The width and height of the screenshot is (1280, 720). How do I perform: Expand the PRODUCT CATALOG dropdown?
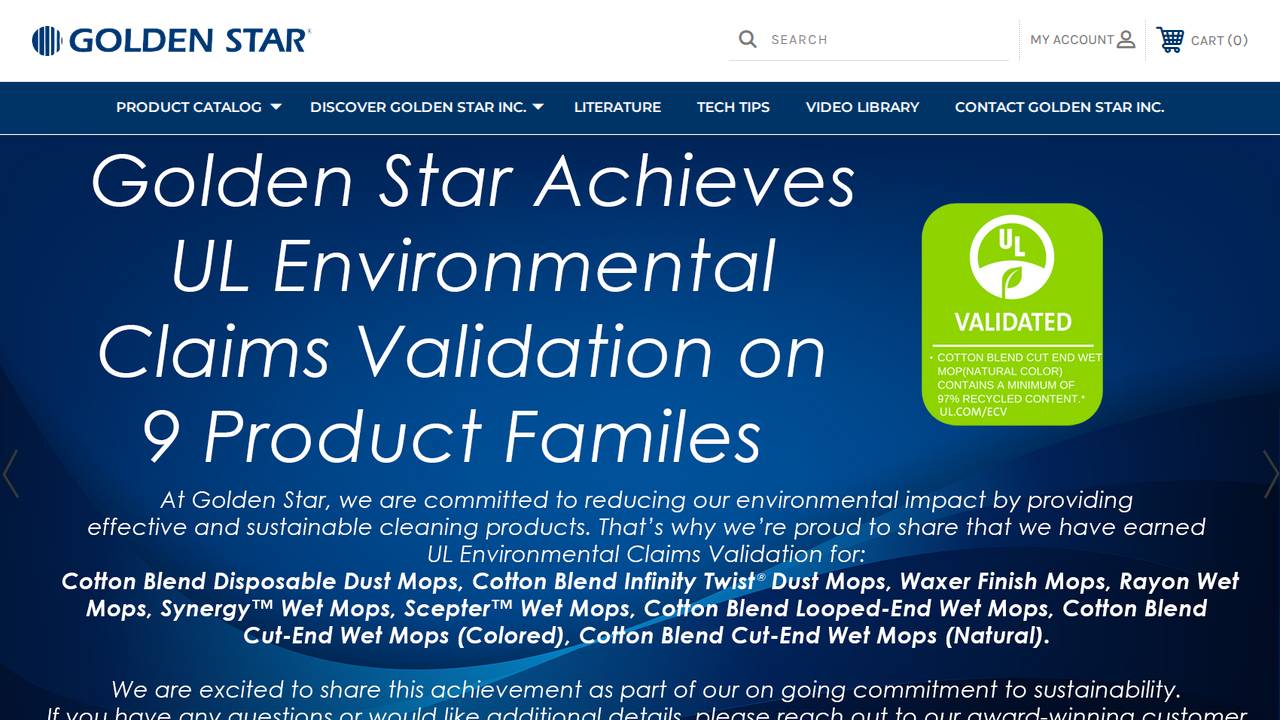click(189, 107)
